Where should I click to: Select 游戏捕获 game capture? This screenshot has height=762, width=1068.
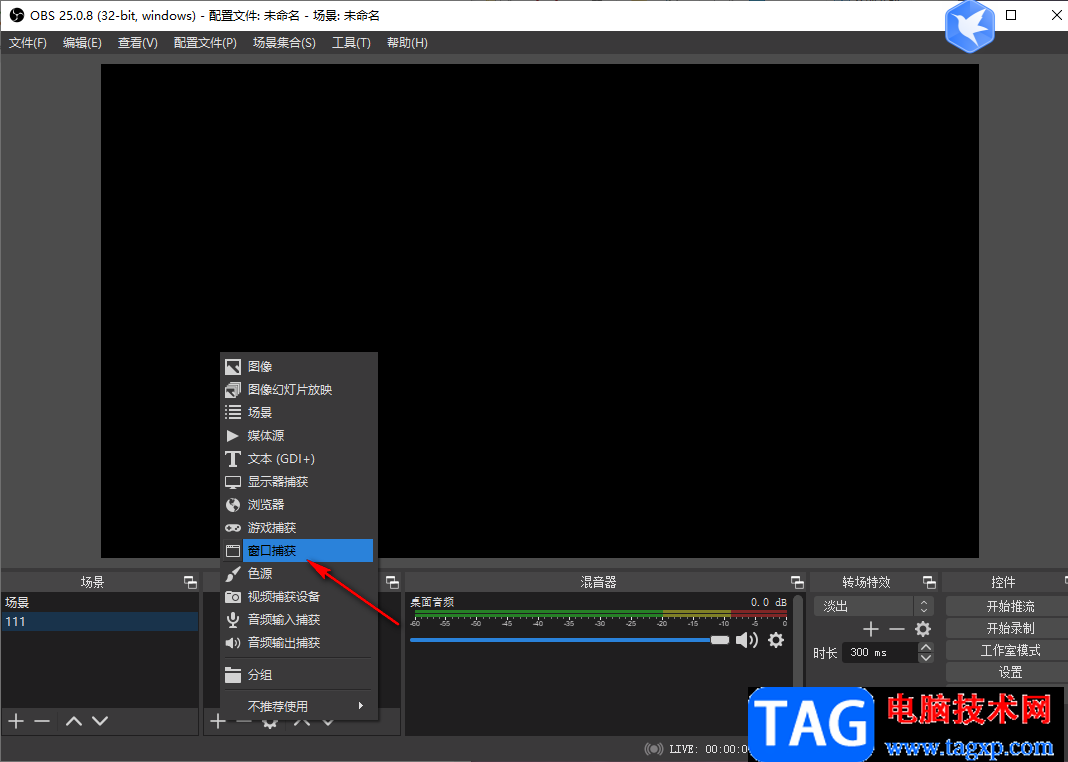click(x=298, y=528)
